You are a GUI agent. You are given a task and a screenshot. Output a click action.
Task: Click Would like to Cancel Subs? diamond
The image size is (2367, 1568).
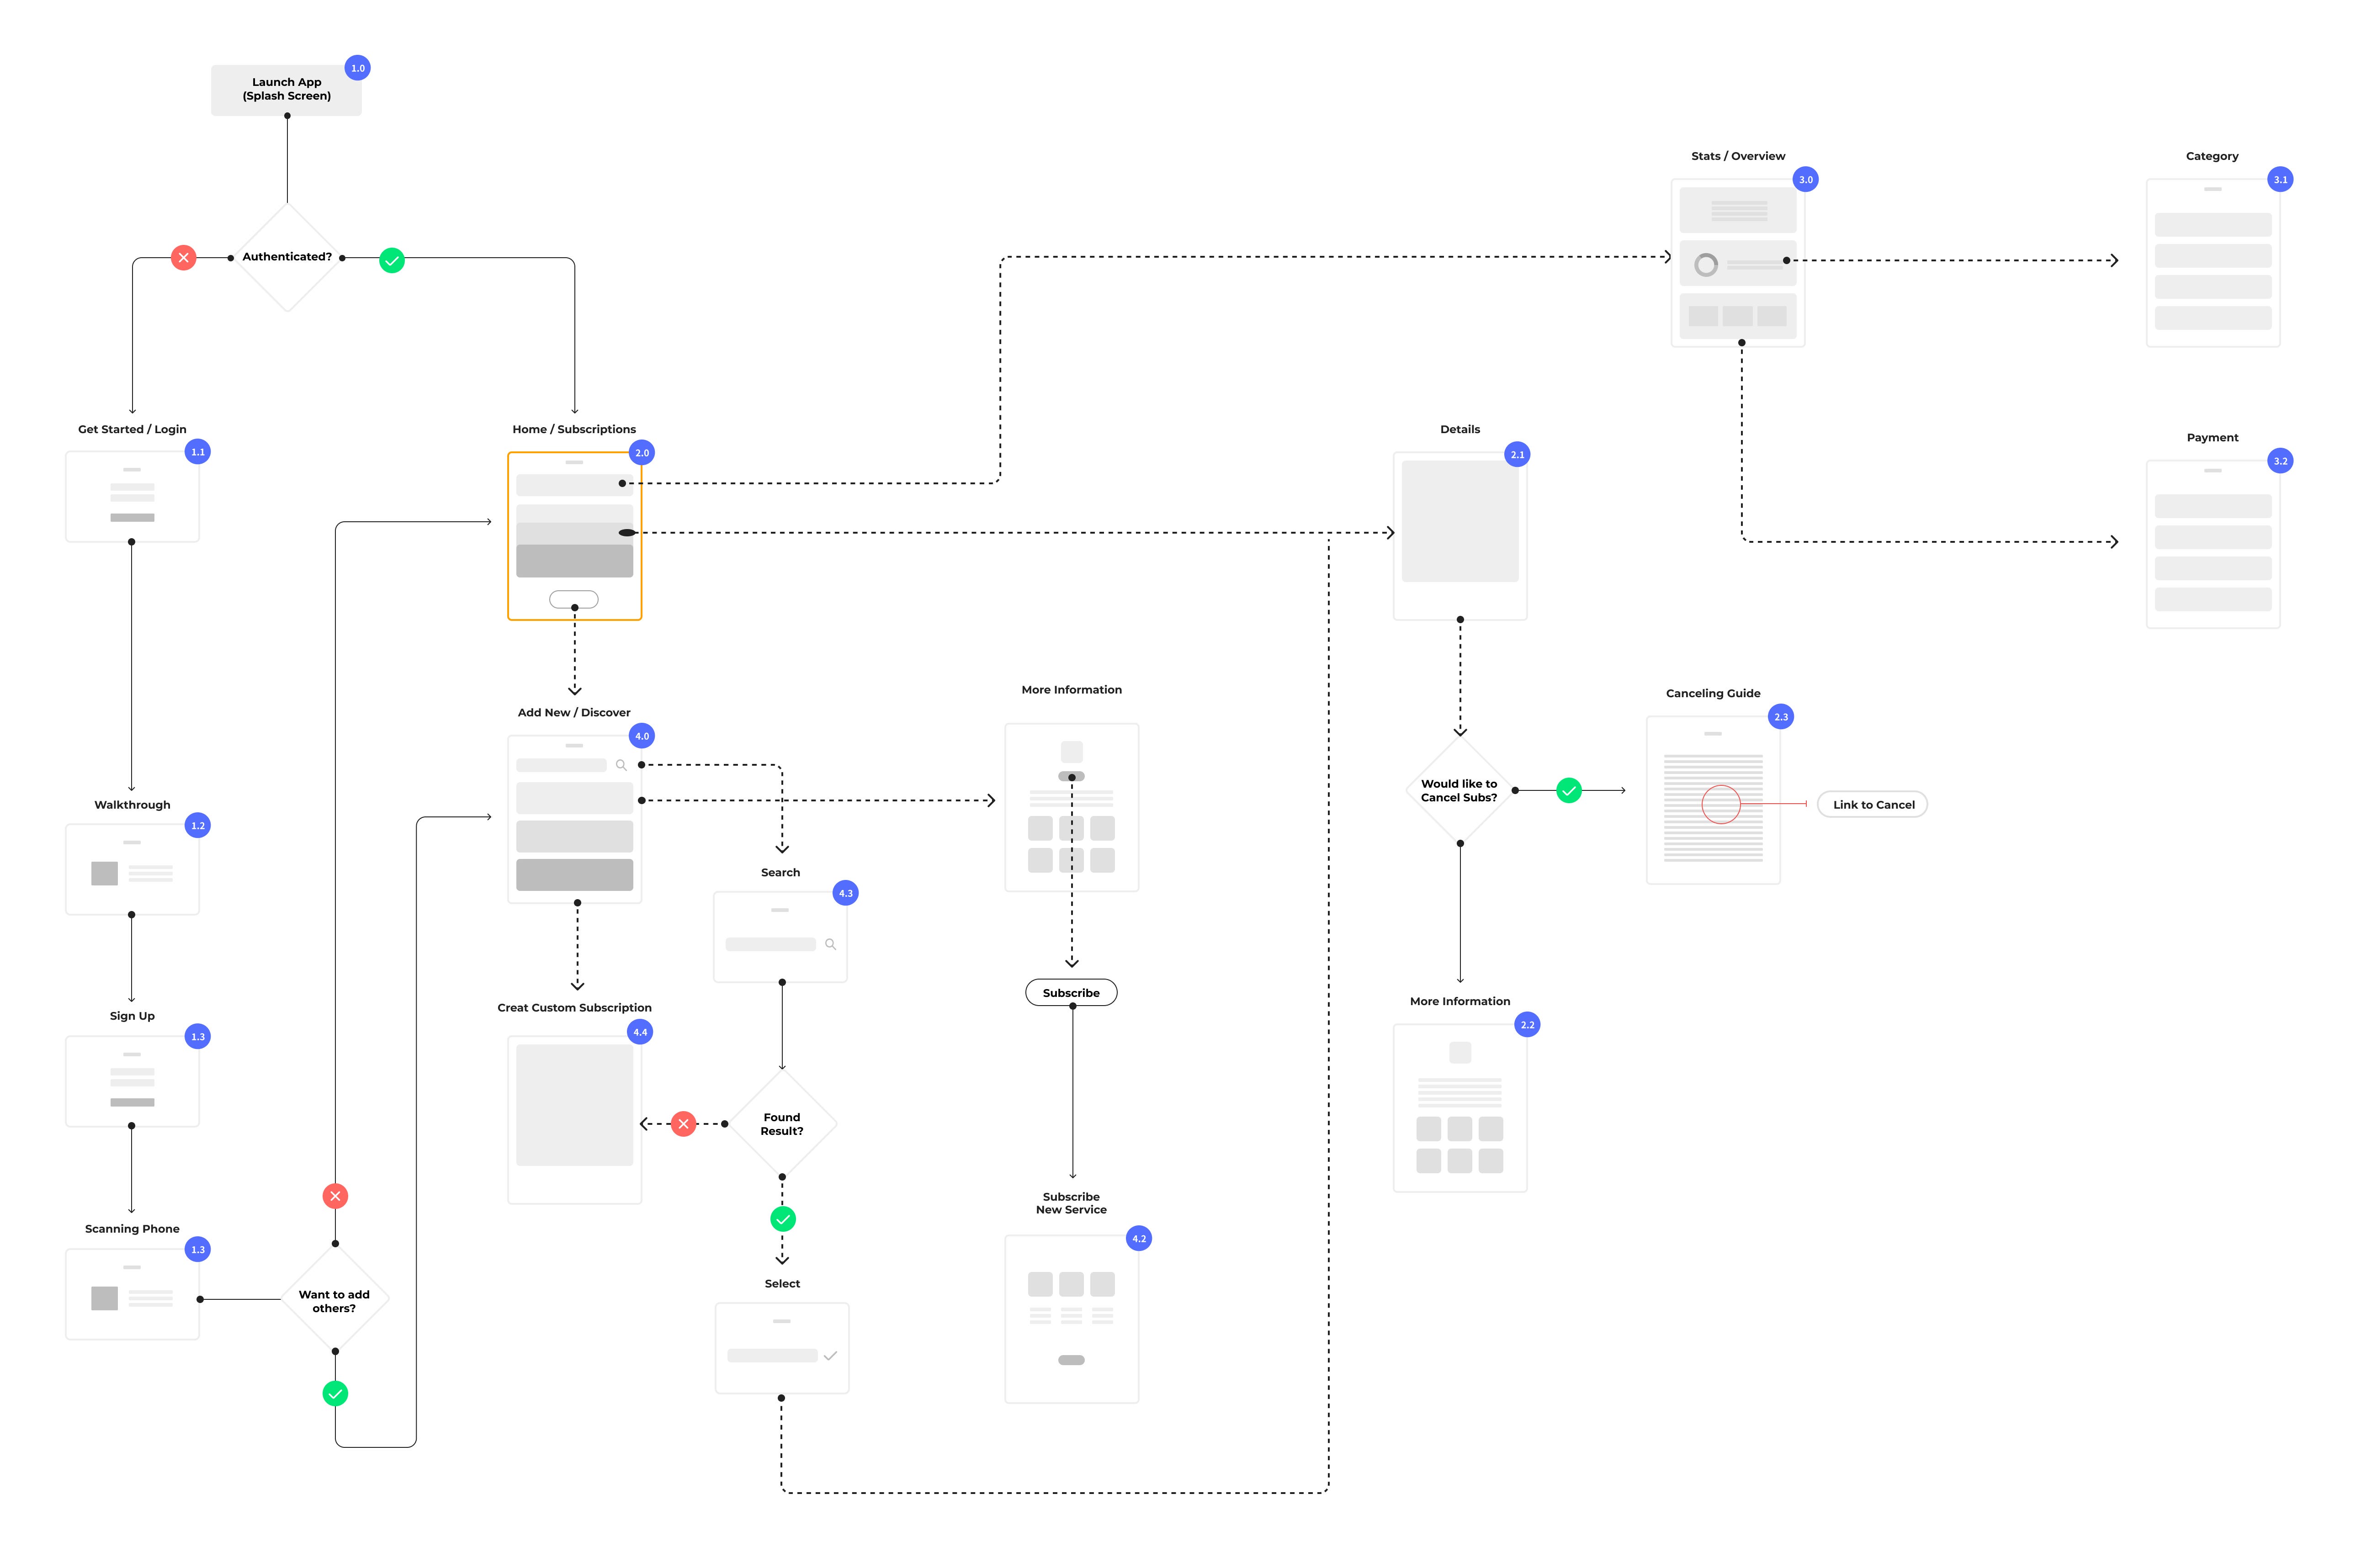point(1460,791)
